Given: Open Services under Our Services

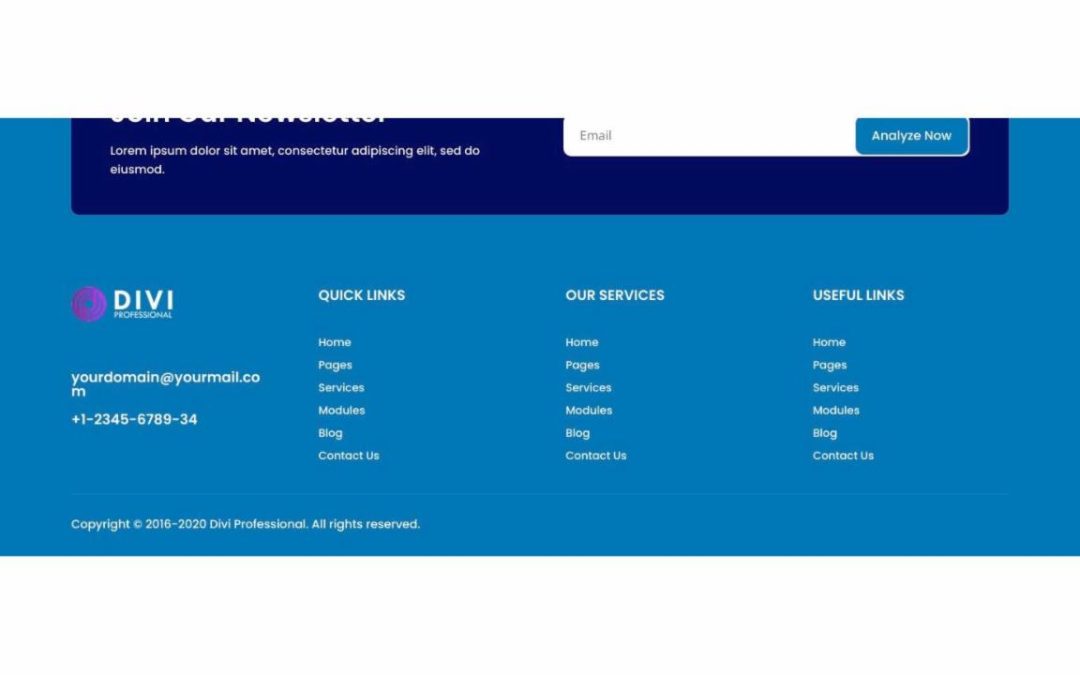Looking at the screenshot, I should (x=588, y=388).
